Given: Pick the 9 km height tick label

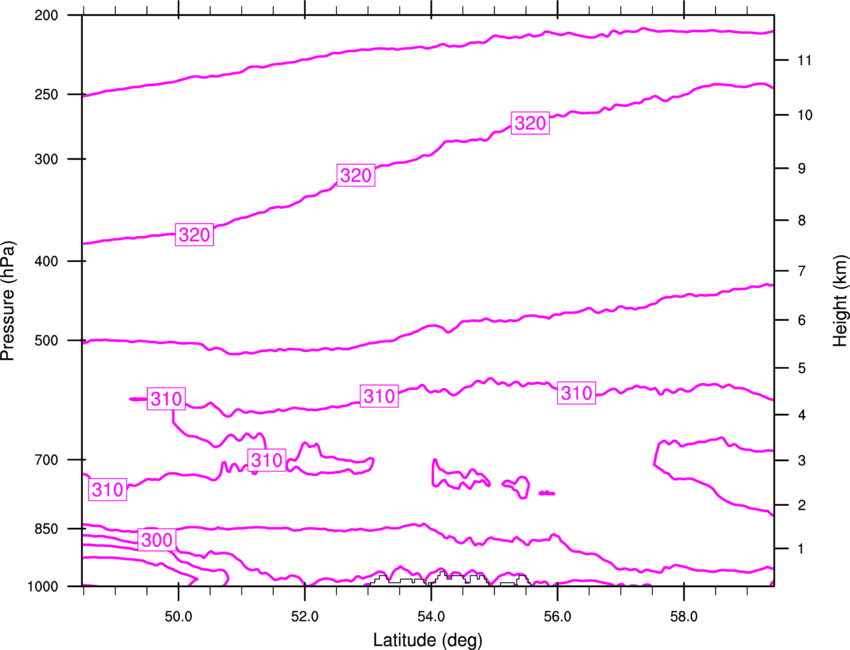Looking at the screenshot, I should pos(801,169).
